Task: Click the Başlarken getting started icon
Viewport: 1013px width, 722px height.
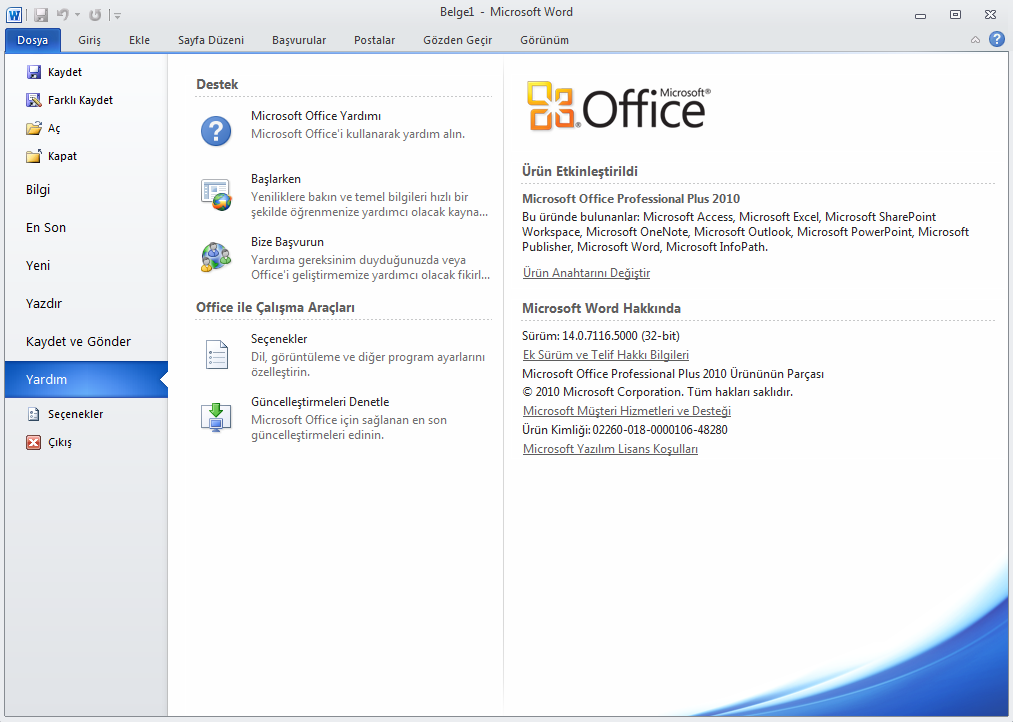Action: tap(216, 195)
